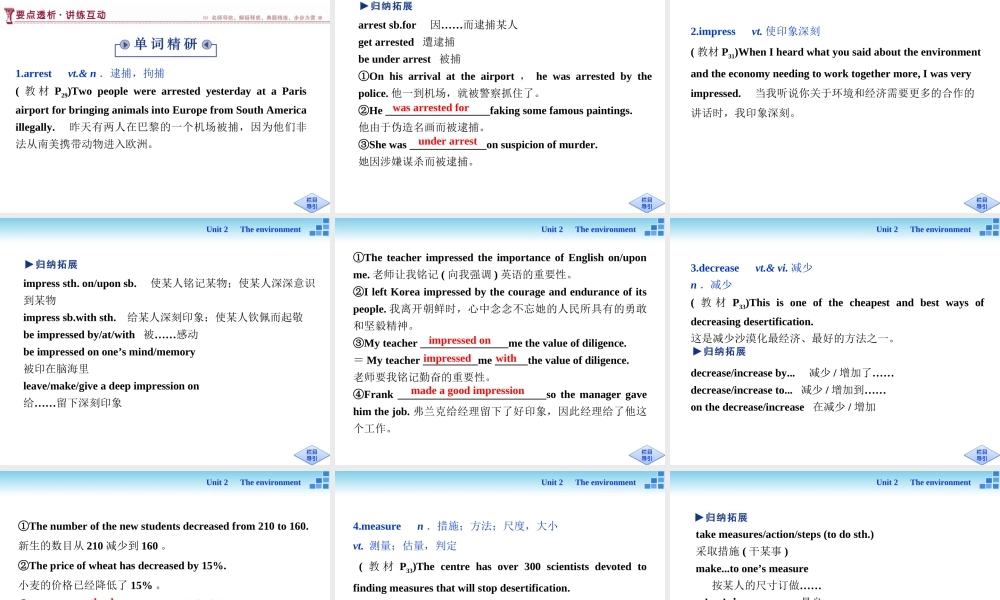Click the phrase 'be impressed by/at/with'
The height and width of the screenshot is (600, 1000).
click(x=79, y=334)
